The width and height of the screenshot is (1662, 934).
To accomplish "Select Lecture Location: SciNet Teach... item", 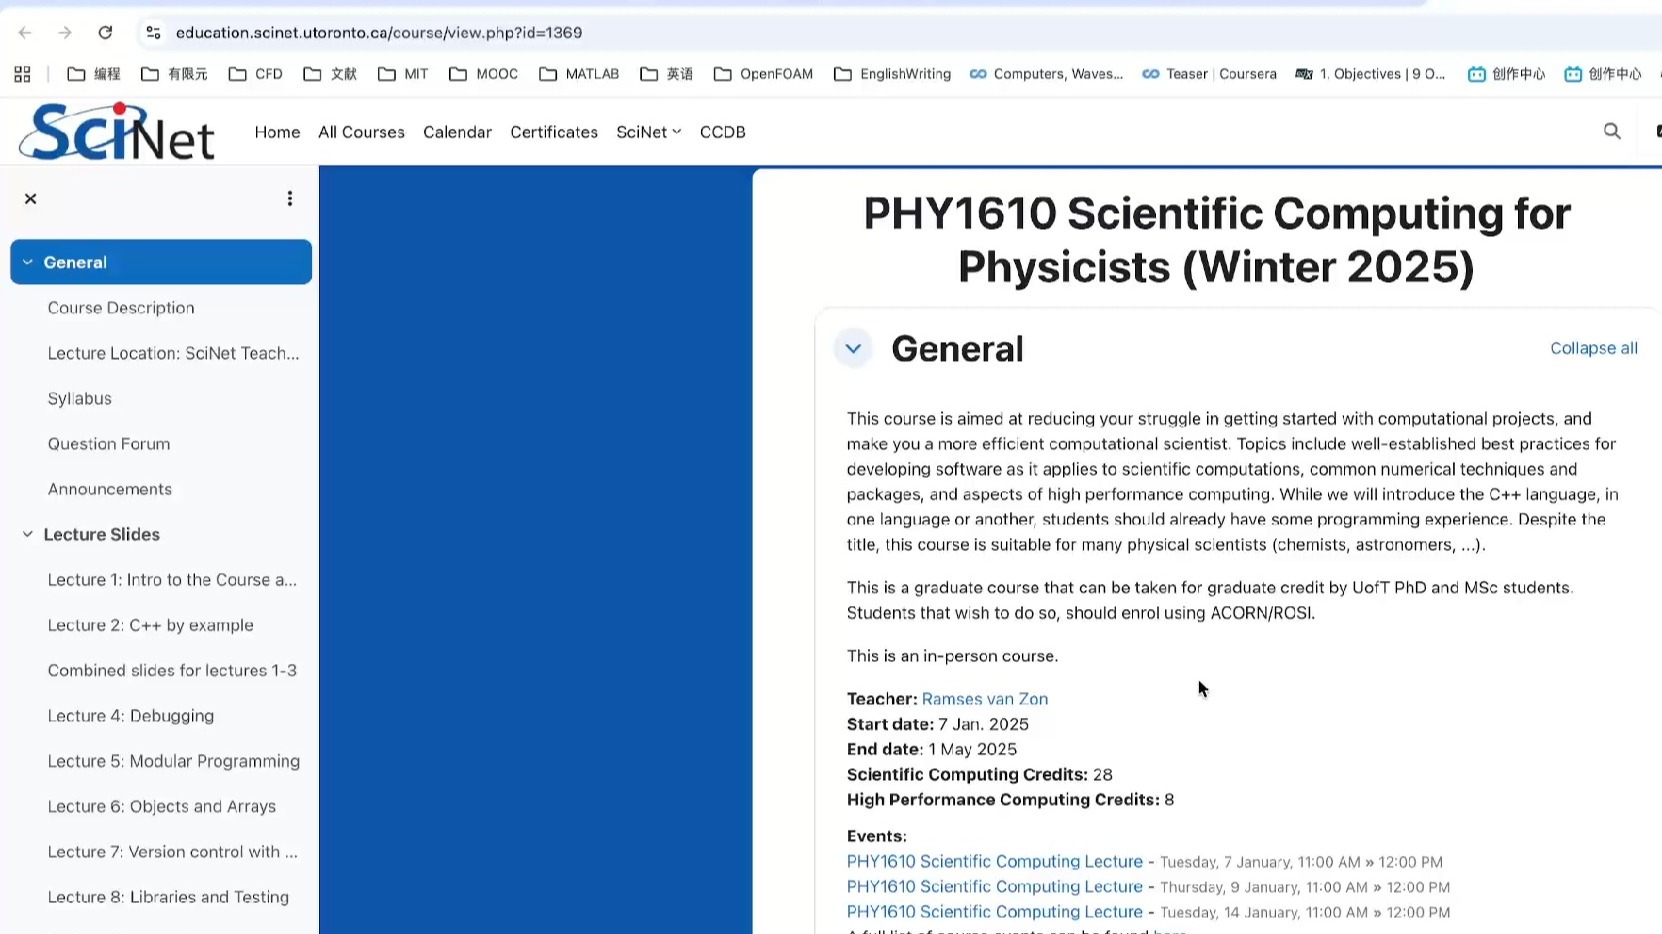I will tap(174, 353).
